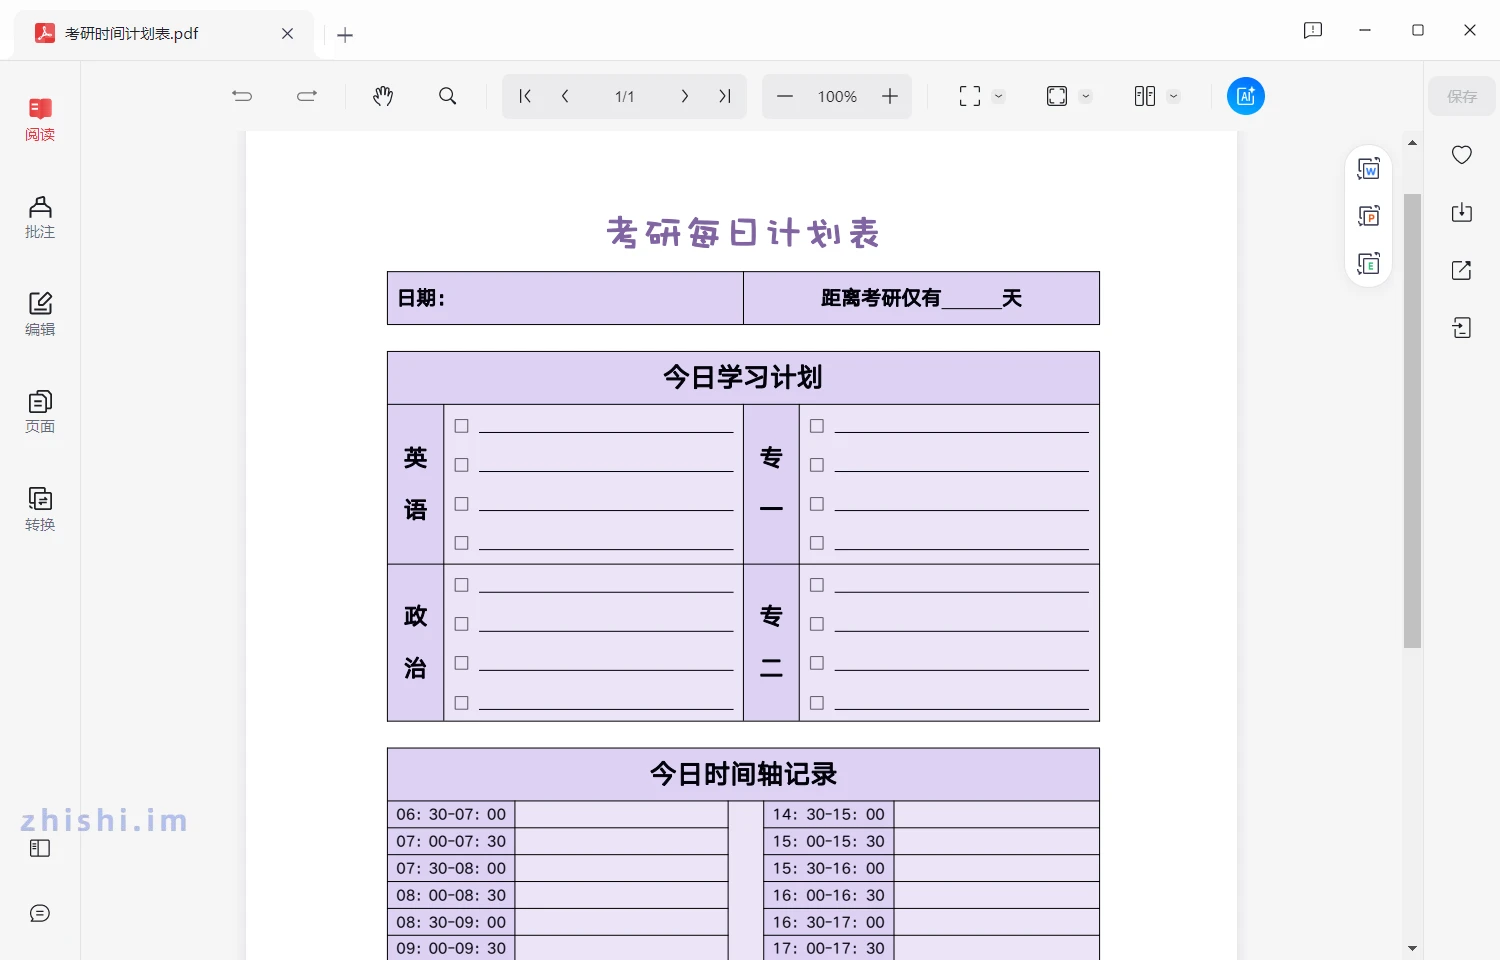Click the screenshot selection icon
This screenshot has width=1500, height=960.
pos(970,96)
